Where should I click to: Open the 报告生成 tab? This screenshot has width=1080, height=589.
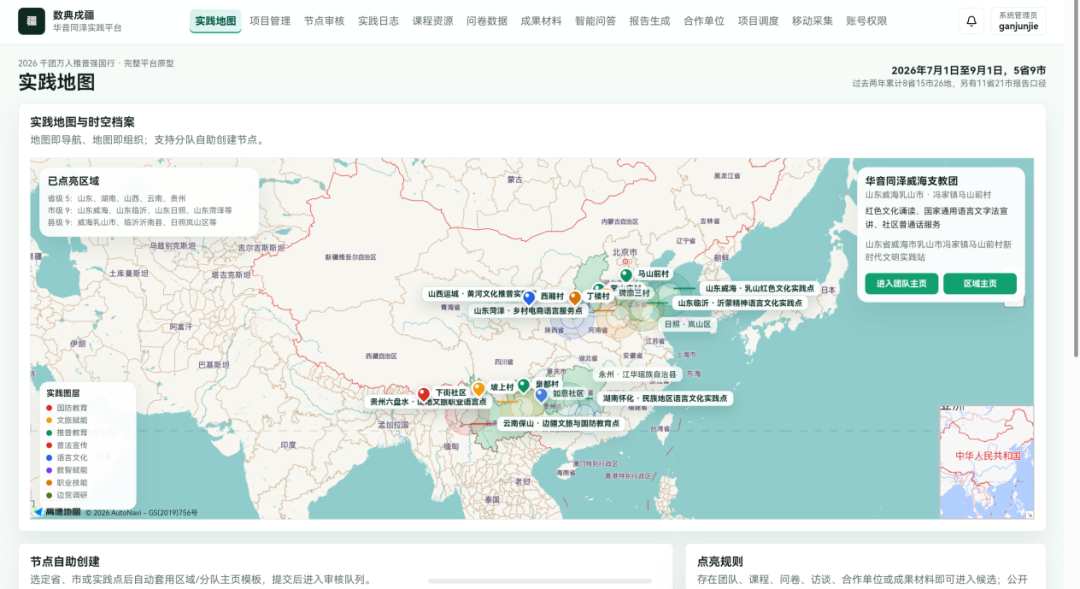tap(650, 21)
